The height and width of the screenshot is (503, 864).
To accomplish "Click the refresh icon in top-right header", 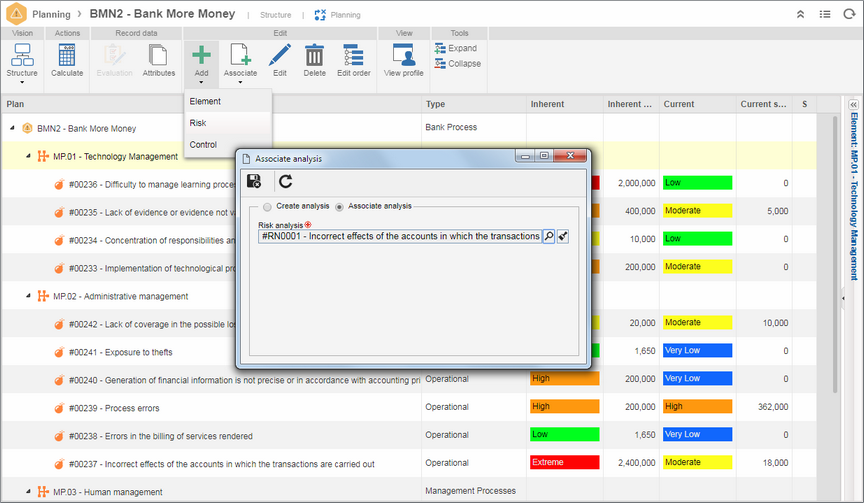I will pos(849,14).
